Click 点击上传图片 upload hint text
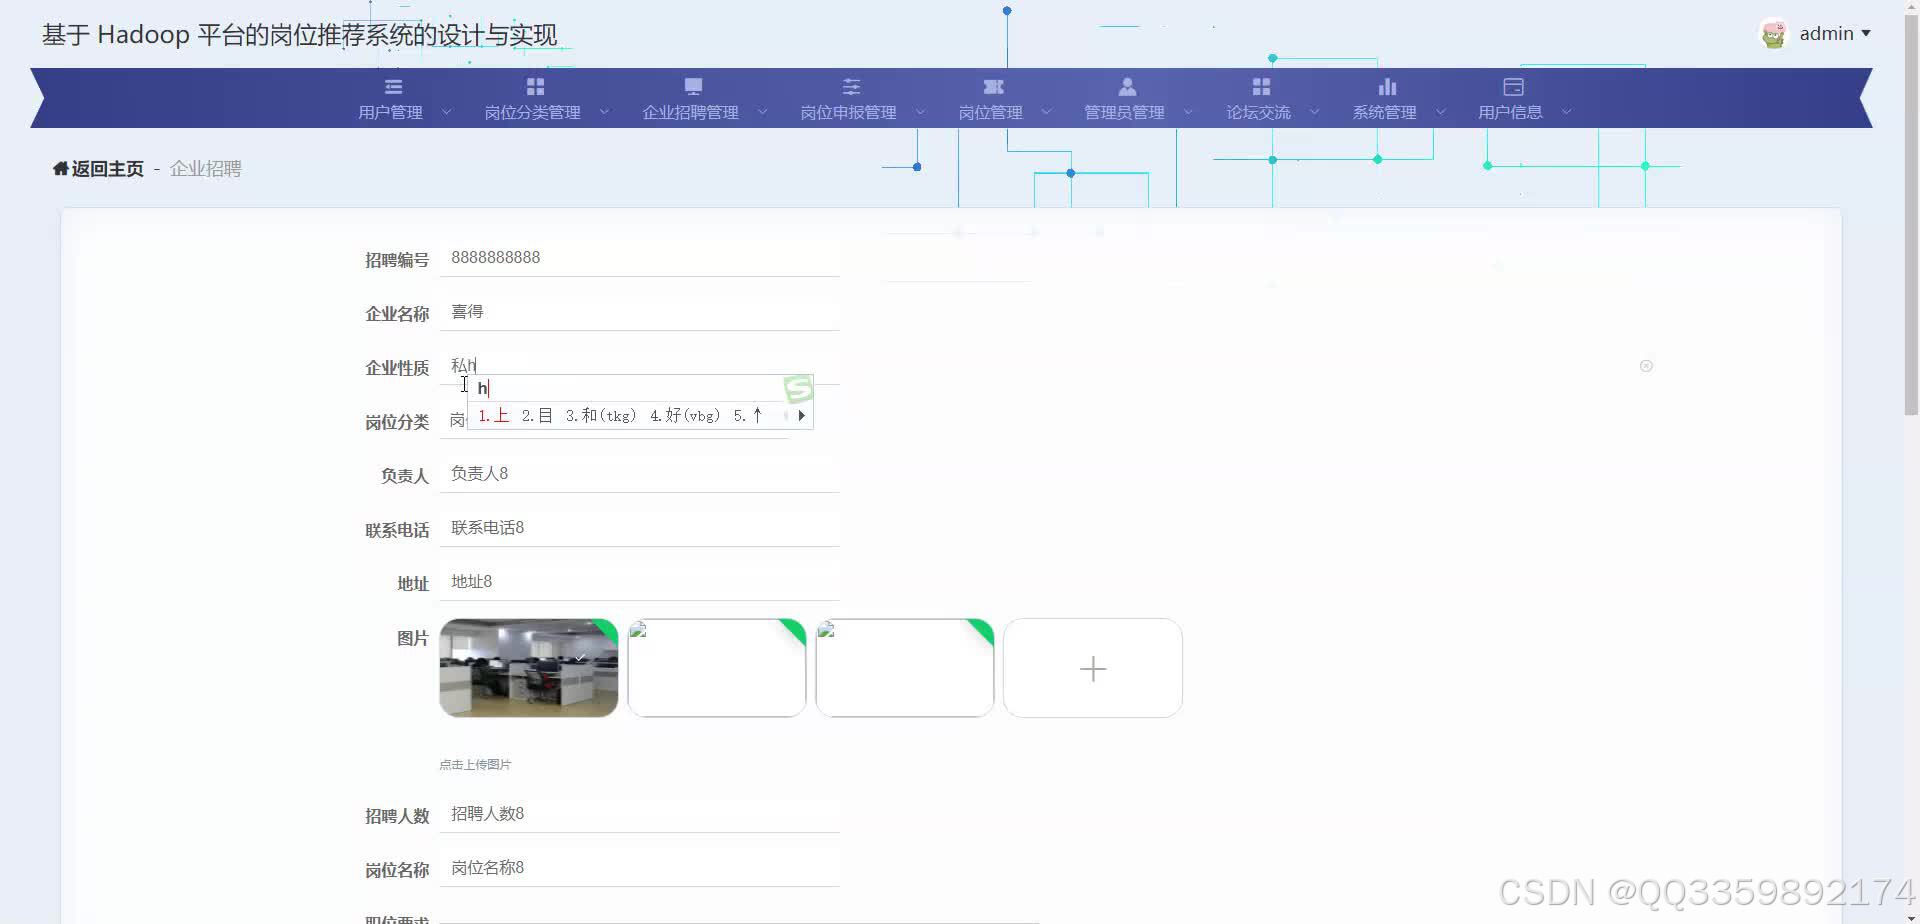 tap(475, 765)
